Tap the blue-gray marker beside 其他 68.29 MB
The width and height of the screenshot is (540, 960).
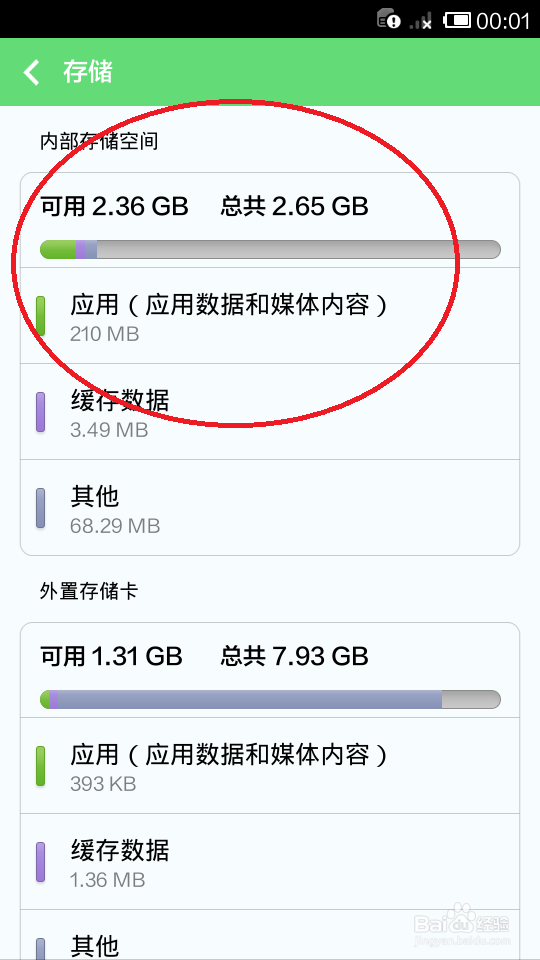[40, 508]
